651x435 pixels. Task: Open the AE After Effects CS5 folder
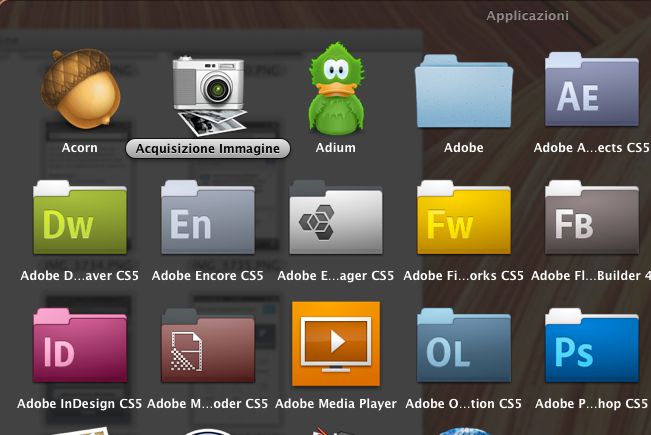(592, 89)
